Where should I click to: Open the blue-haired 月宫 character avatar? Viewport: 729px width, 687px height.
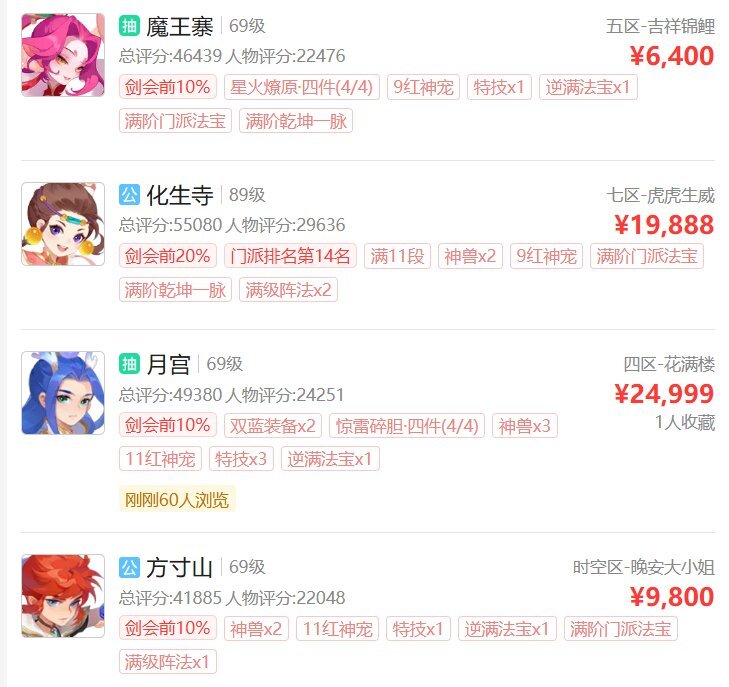point(63,393)
